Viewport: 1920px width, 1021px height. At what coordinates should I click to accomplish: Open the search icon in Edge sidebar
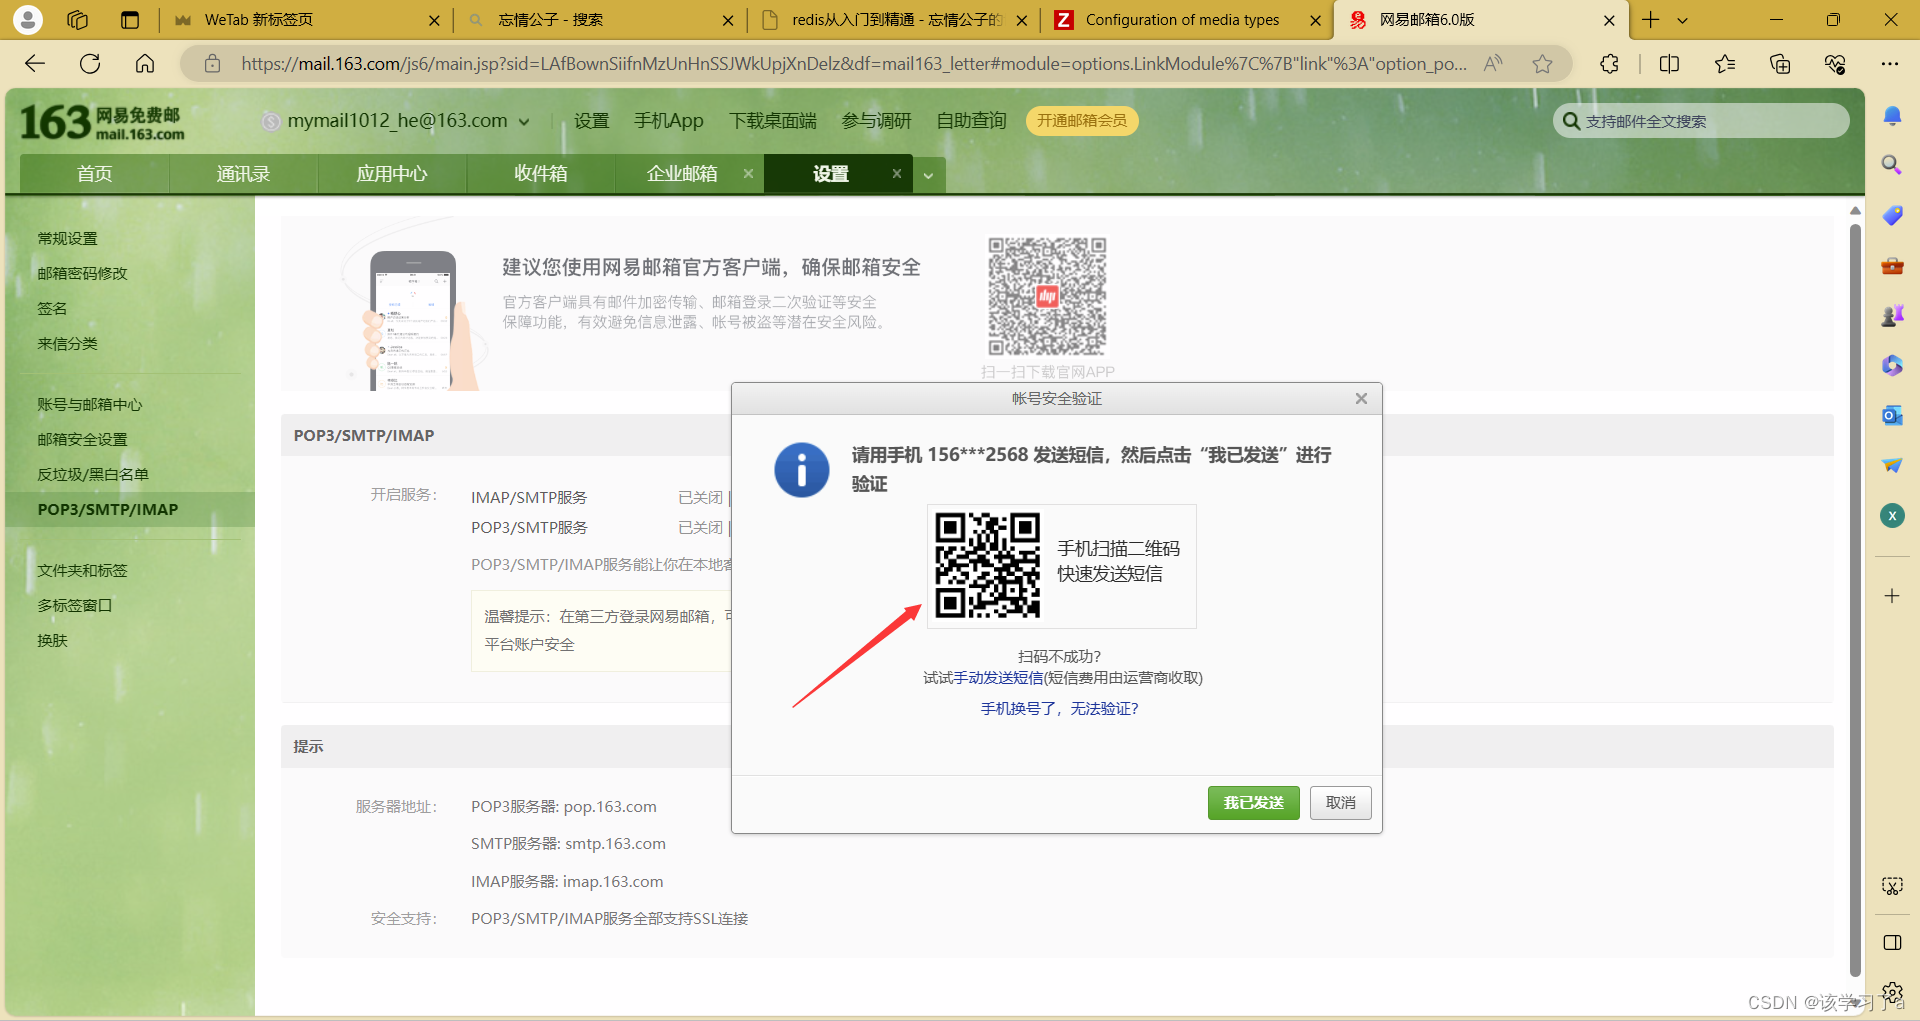1892,165
